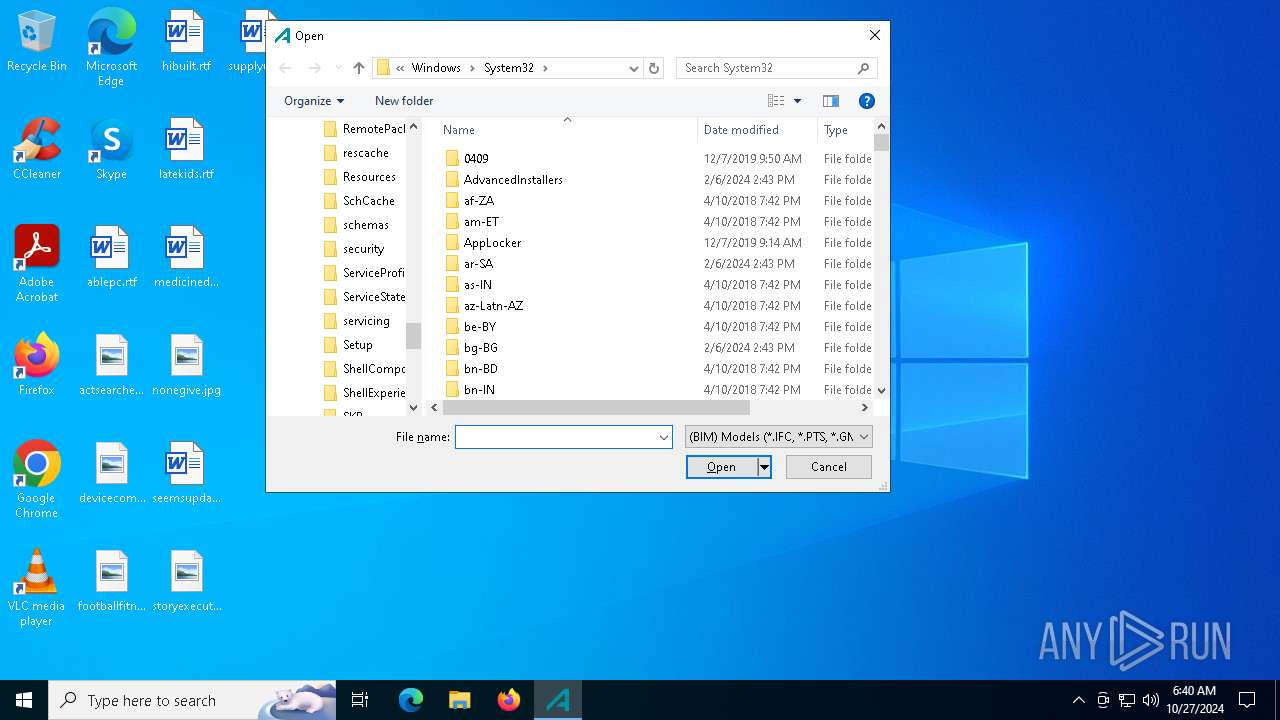The image size is (1280, 720).
Task: Refresh the System32 folder view
Action: coord(654,68)
